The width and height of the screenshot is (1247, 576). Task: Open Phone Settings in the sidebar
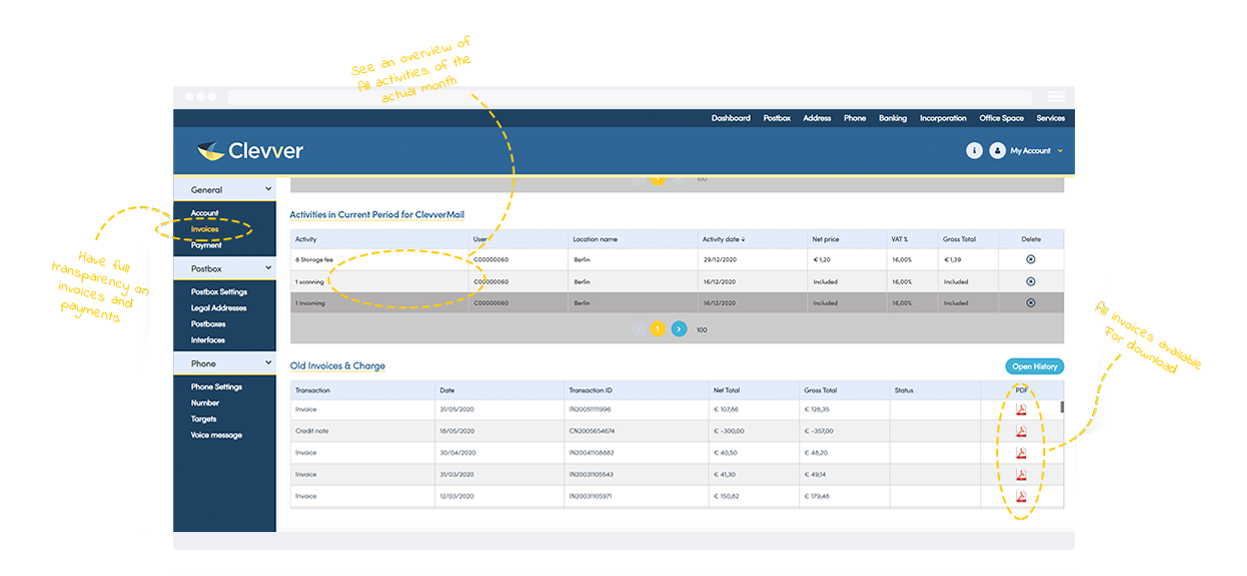217,387
